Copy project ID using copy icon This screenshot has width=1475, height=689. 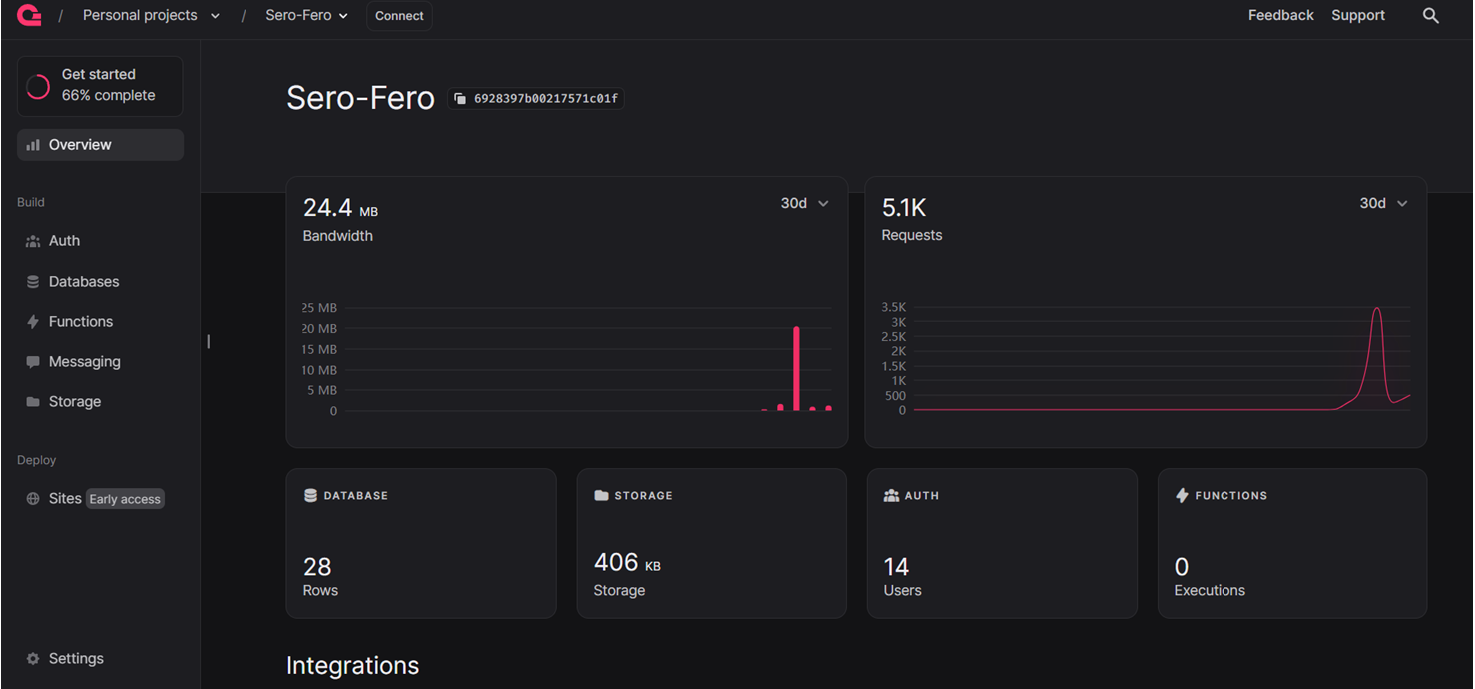tap(460, 99)
